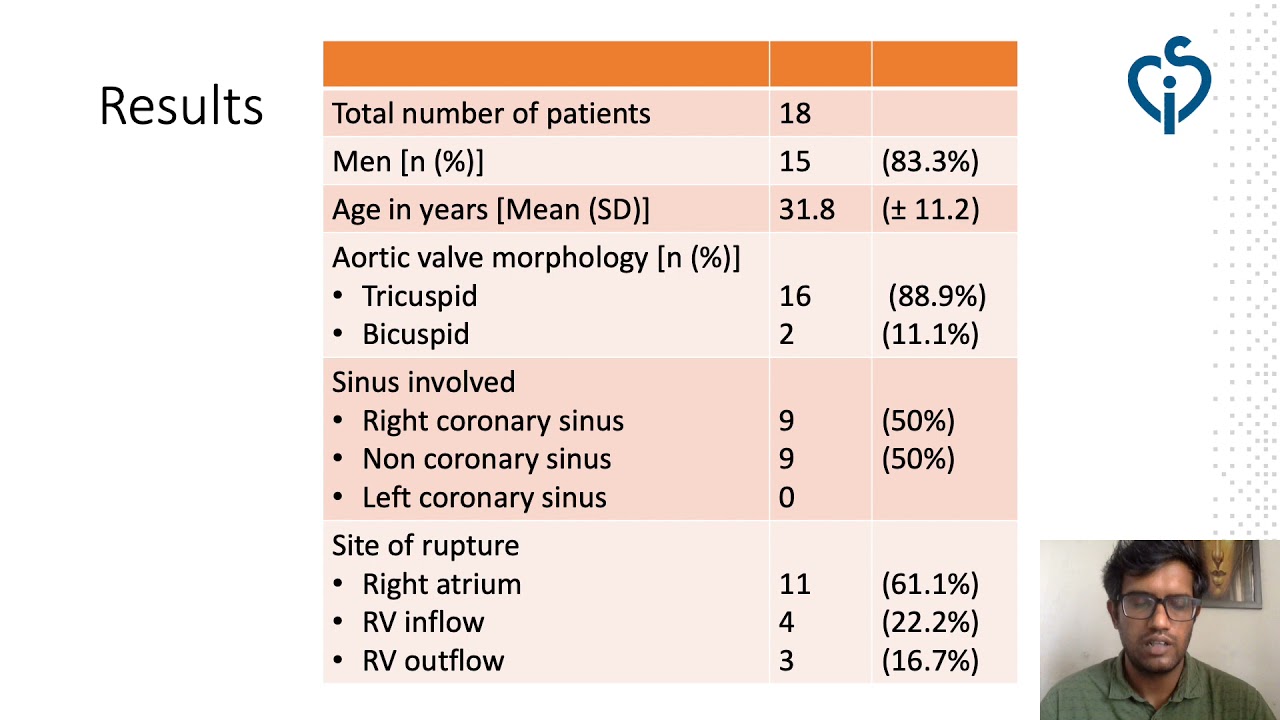The height and width of the screenshot is (720, 1280).
Task: Click the 83.3% value cell
Action: [x=930, y=162]
